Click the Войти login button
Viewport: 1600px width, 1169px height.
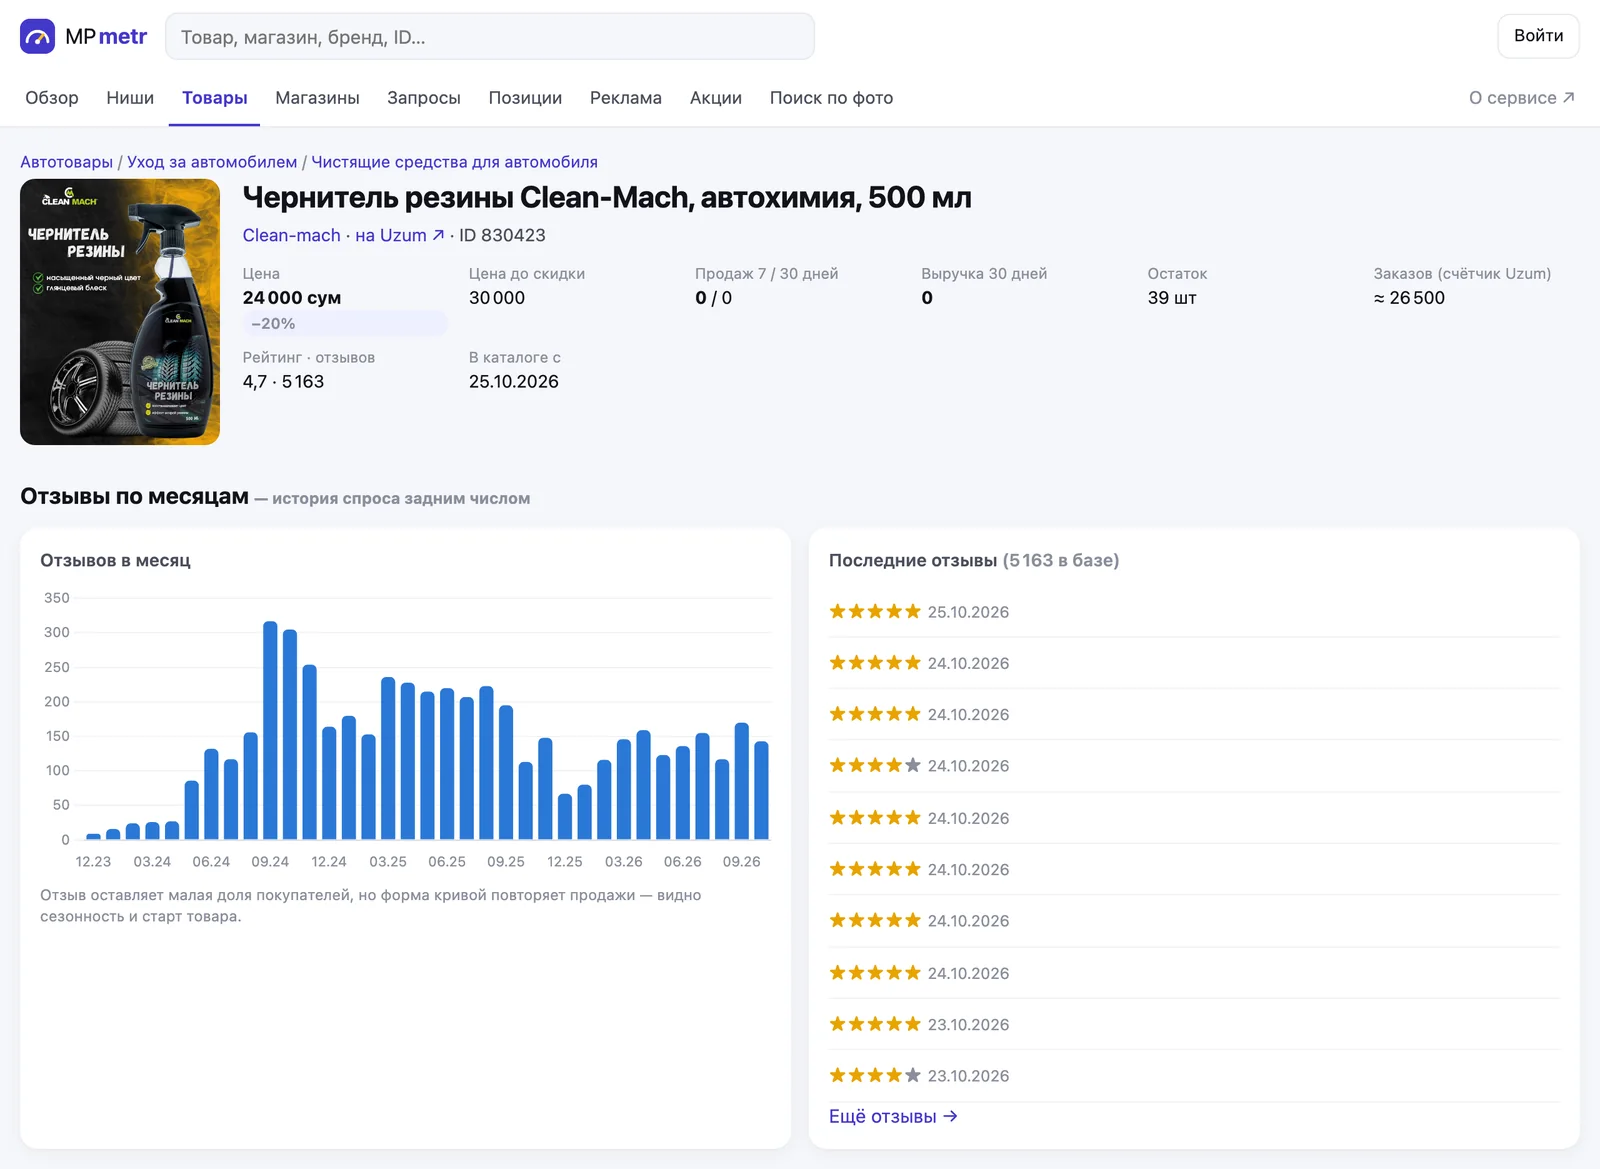[x=1538, y=36]
